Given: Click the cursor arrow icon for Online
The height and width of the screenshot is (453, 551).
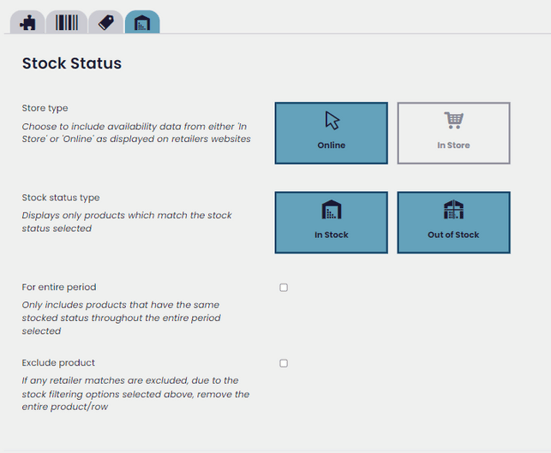Looking at the screenshot, I should (x=332, y=121).
